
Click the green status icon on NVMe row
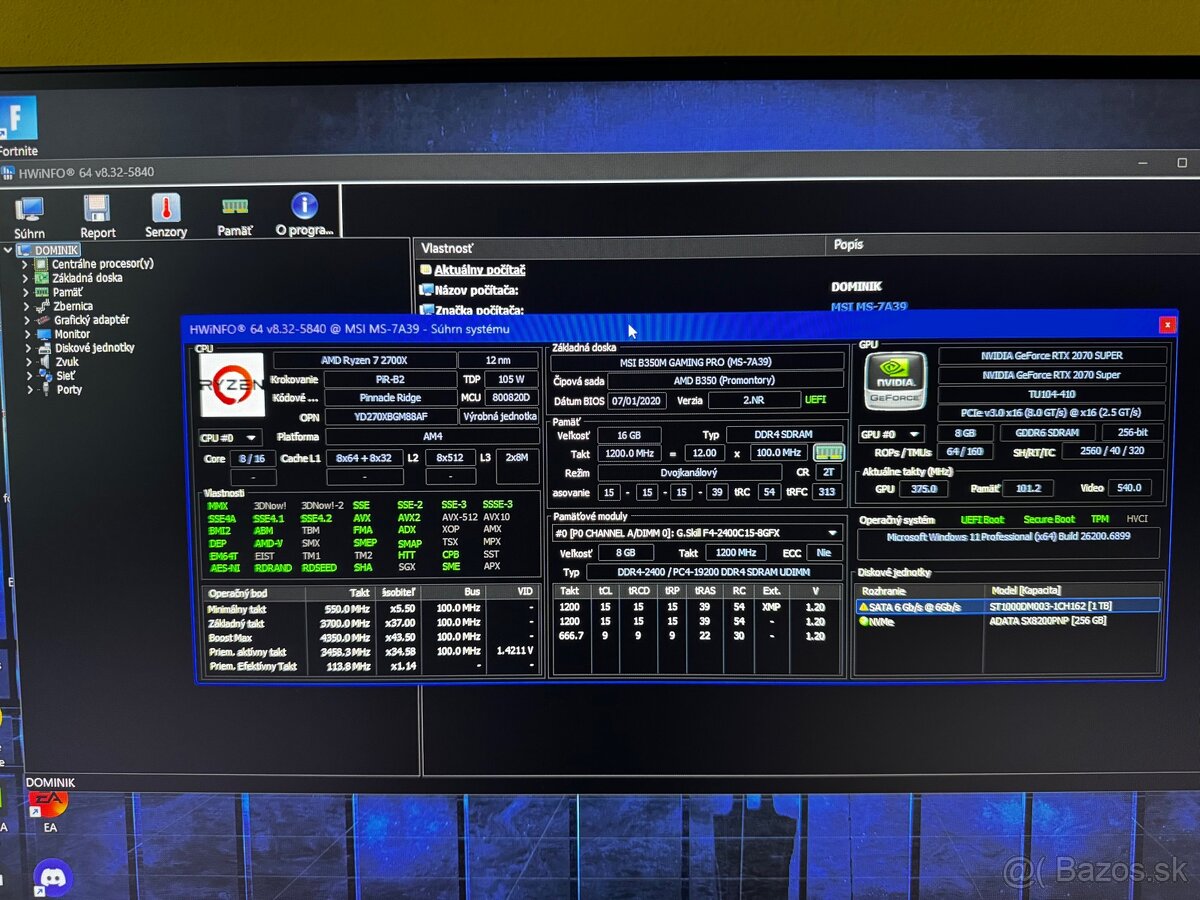point(864,621)
